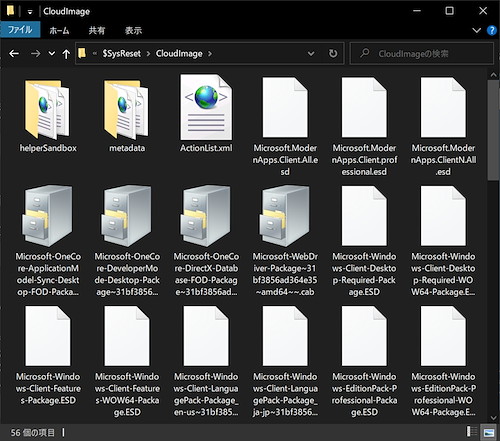This screenshot has width=500, height=441.
Task: Select Microsoft-WebDriver-Package cab icon
Action: (x=285, y=216)
